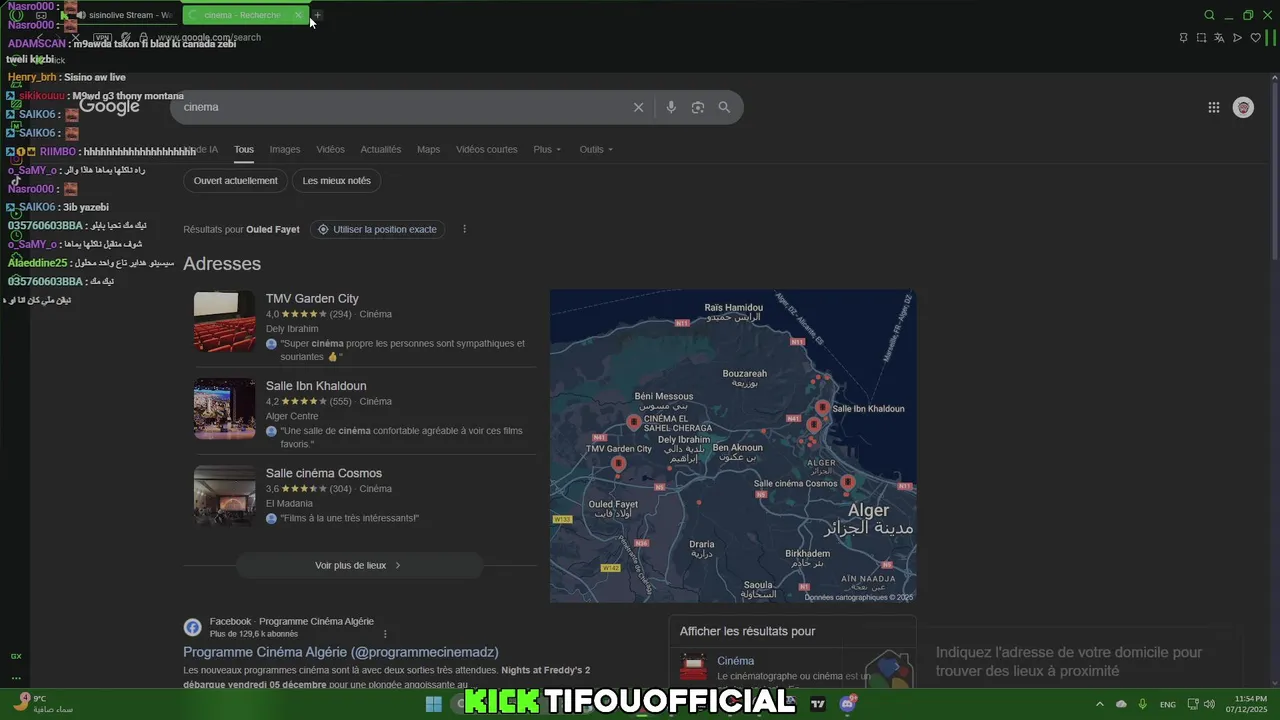Click the TradingView taskbar icon

(x=818, y=704)
